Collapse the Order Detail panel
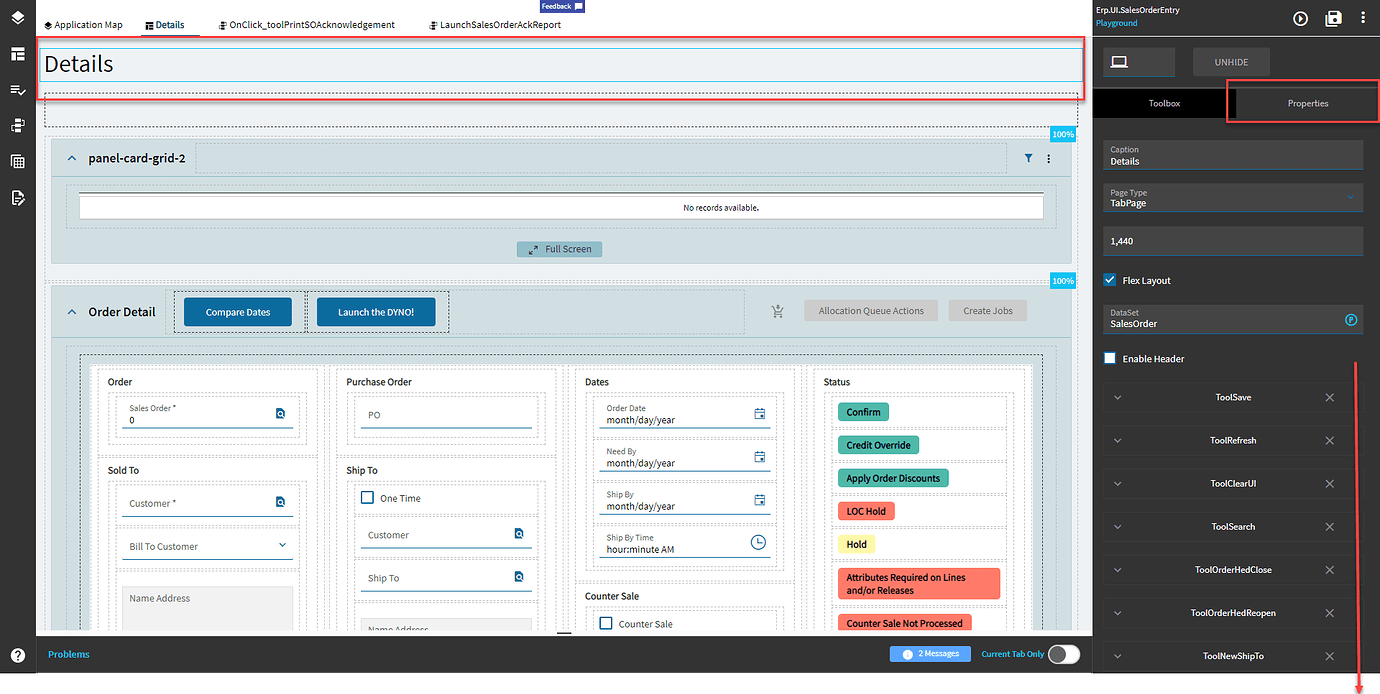 (x=71, y=311)
